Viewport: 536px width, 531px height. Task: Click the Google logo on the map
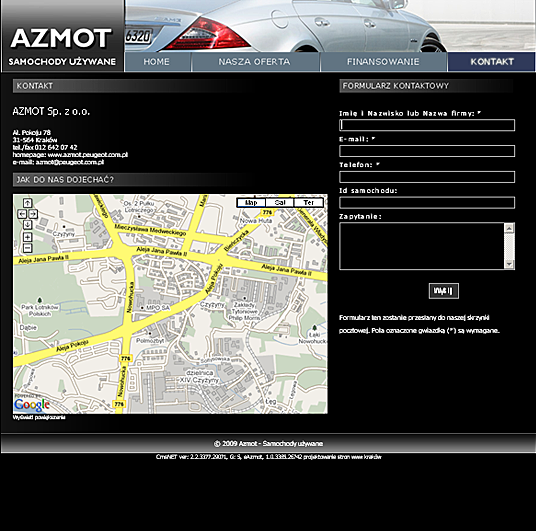[32, 405]
